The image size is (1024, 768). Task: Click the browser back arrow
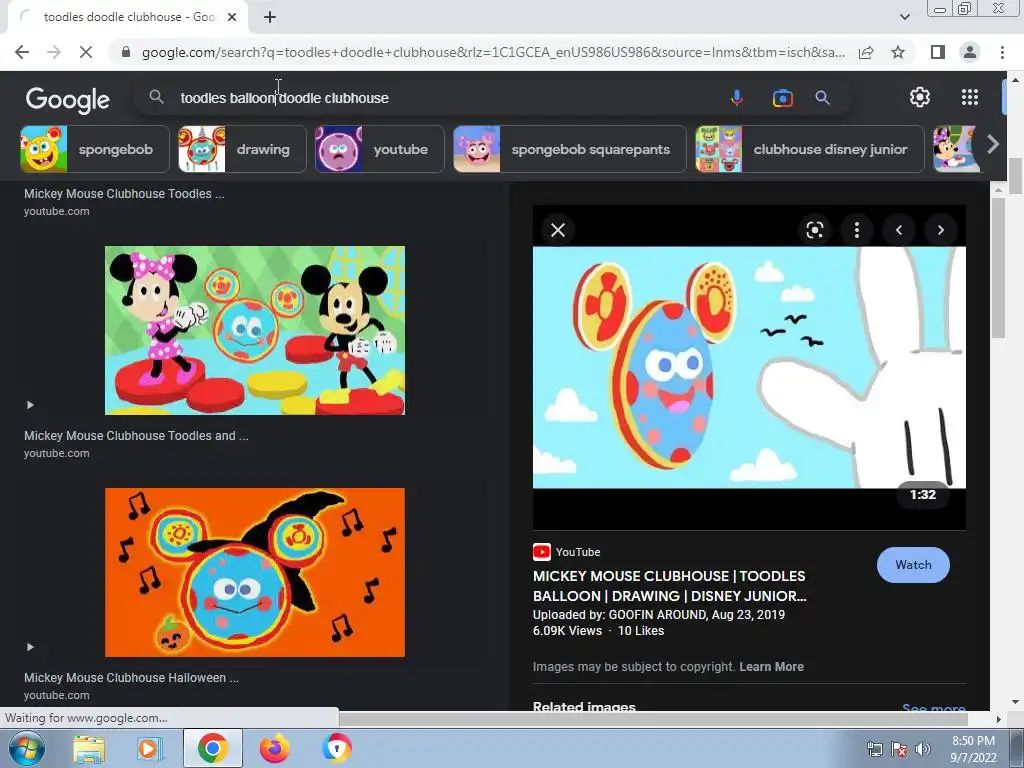click(22, 52)
